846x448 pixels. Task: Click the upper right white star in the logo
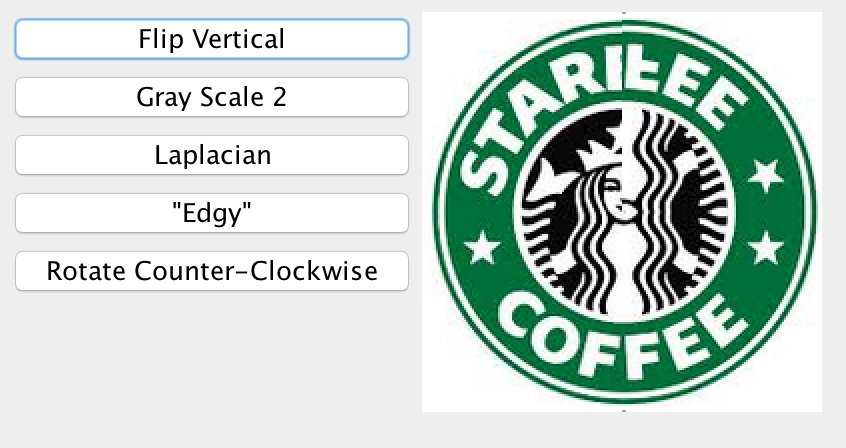766,175
